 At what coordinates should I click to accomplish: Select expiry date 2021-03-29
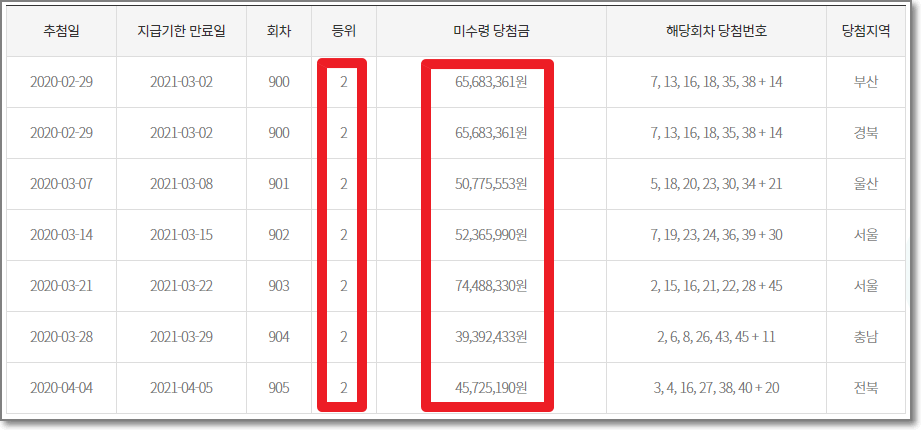point(181,337)
